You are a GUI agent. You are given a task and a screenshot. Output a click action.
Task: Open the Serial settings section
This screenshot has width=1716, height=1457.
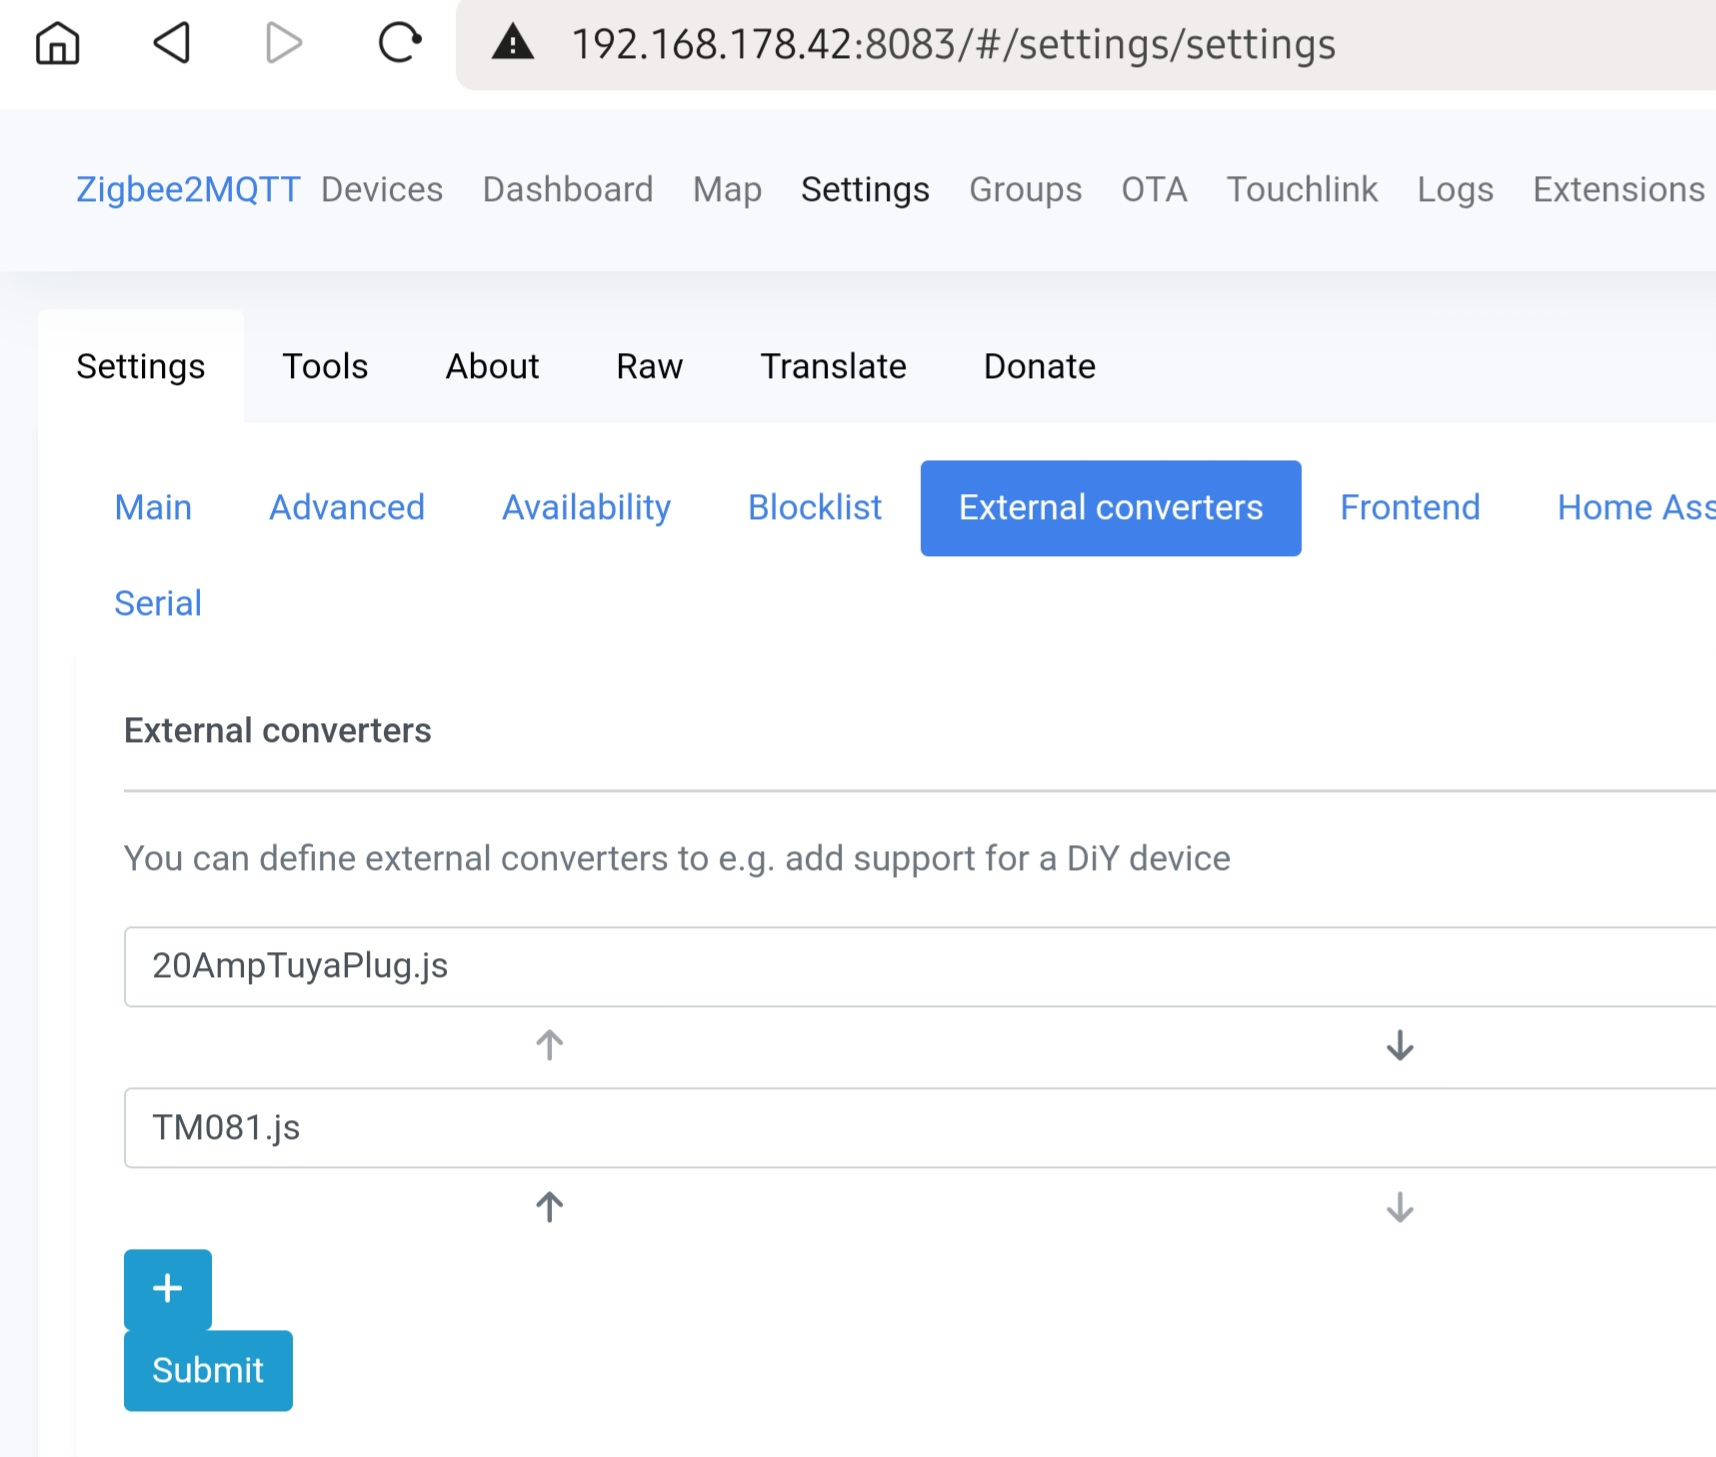tap(158, 602)
